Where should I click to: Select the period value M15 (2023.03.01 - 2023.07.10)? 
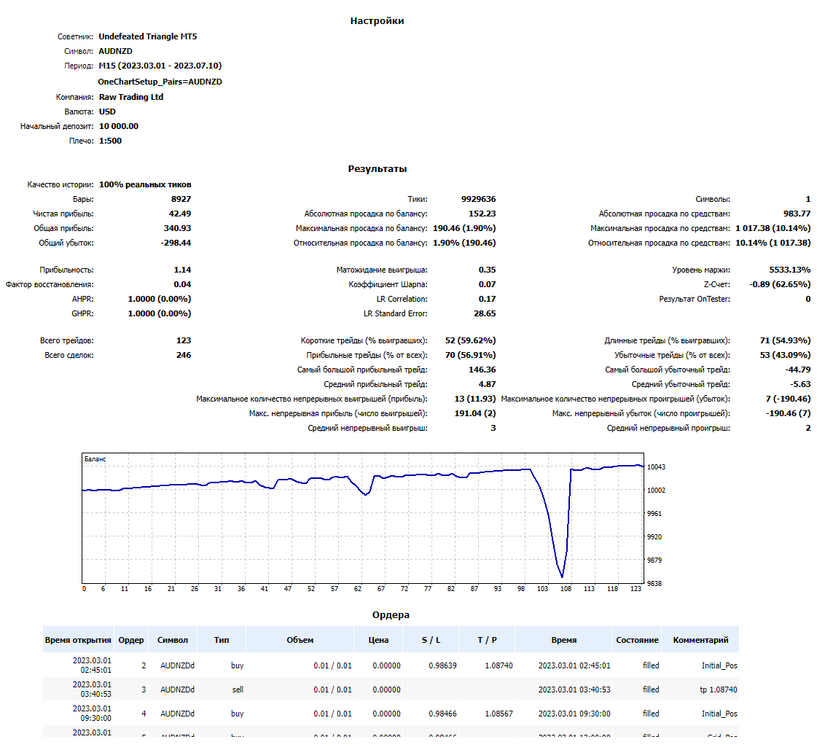click(160, 66)
